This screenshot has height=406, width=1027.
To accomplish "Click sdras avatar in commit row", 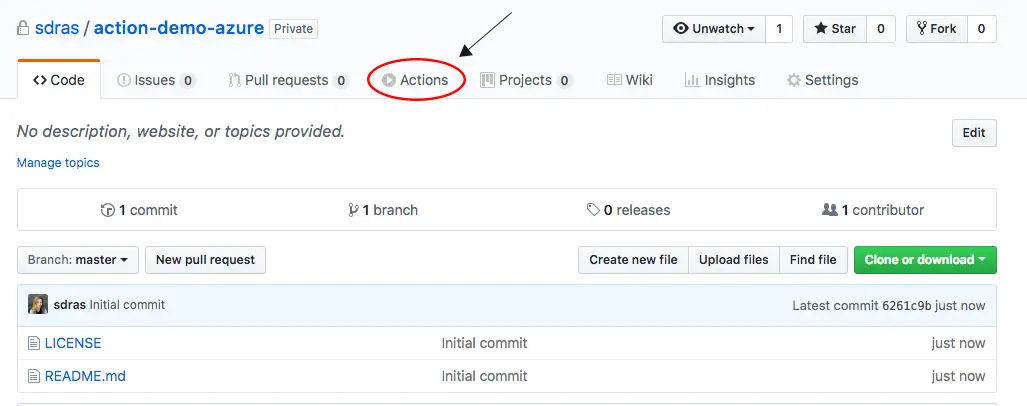I will (x=38, y=305).
